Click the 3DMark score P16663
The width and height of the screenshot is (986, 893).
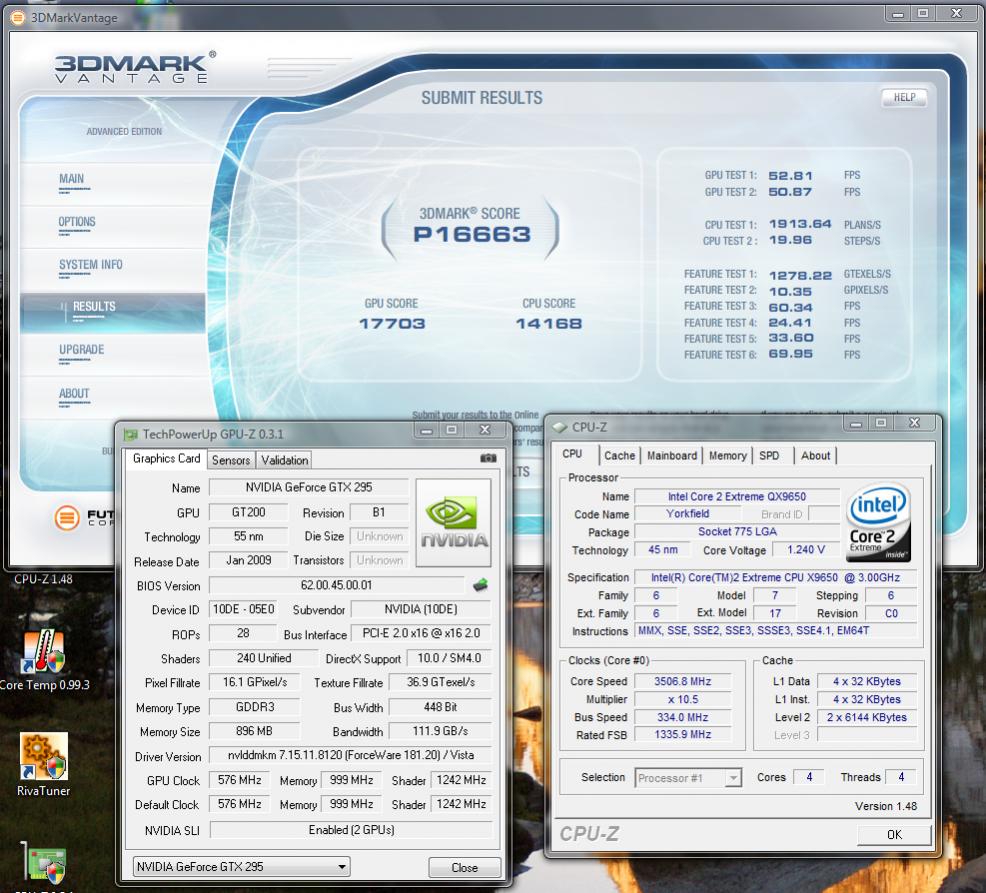tap(472, 235)
